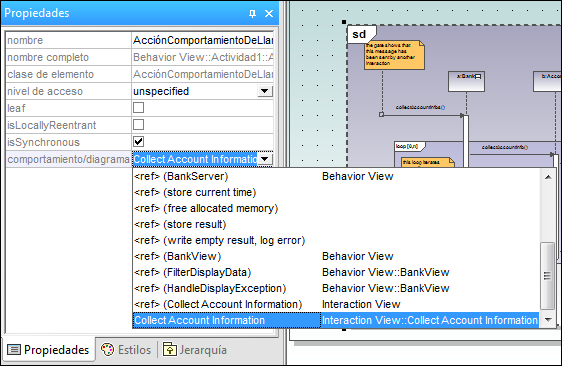Enable the isLocallyReentrant checkbox
The image size is (562, 366).
[x=138, y=124]
